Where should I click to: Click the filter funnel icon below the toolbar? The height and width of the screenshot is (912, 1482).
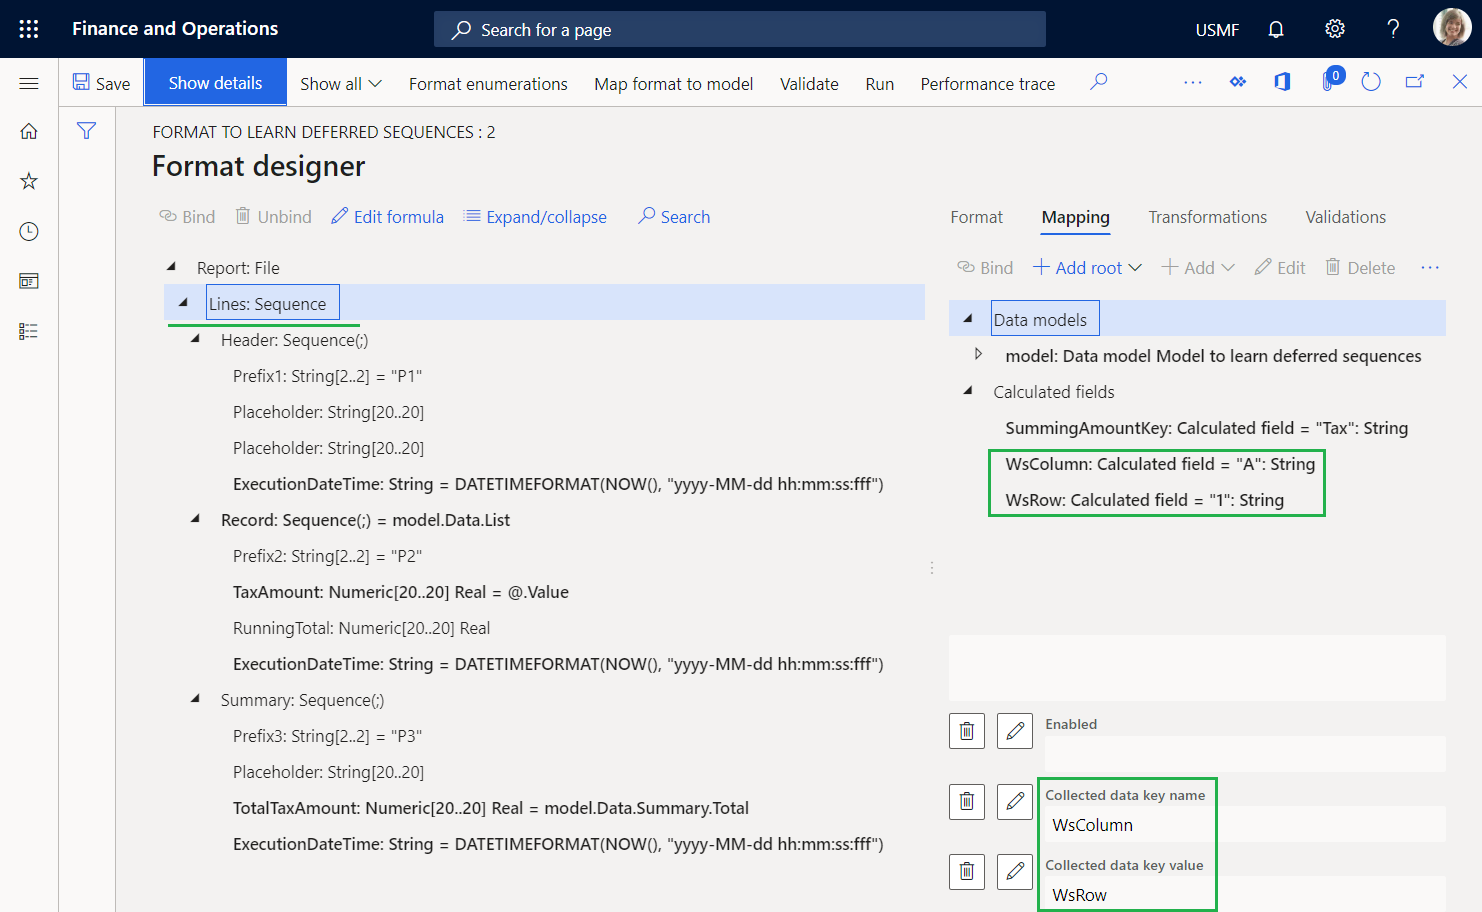click(87, 130)
